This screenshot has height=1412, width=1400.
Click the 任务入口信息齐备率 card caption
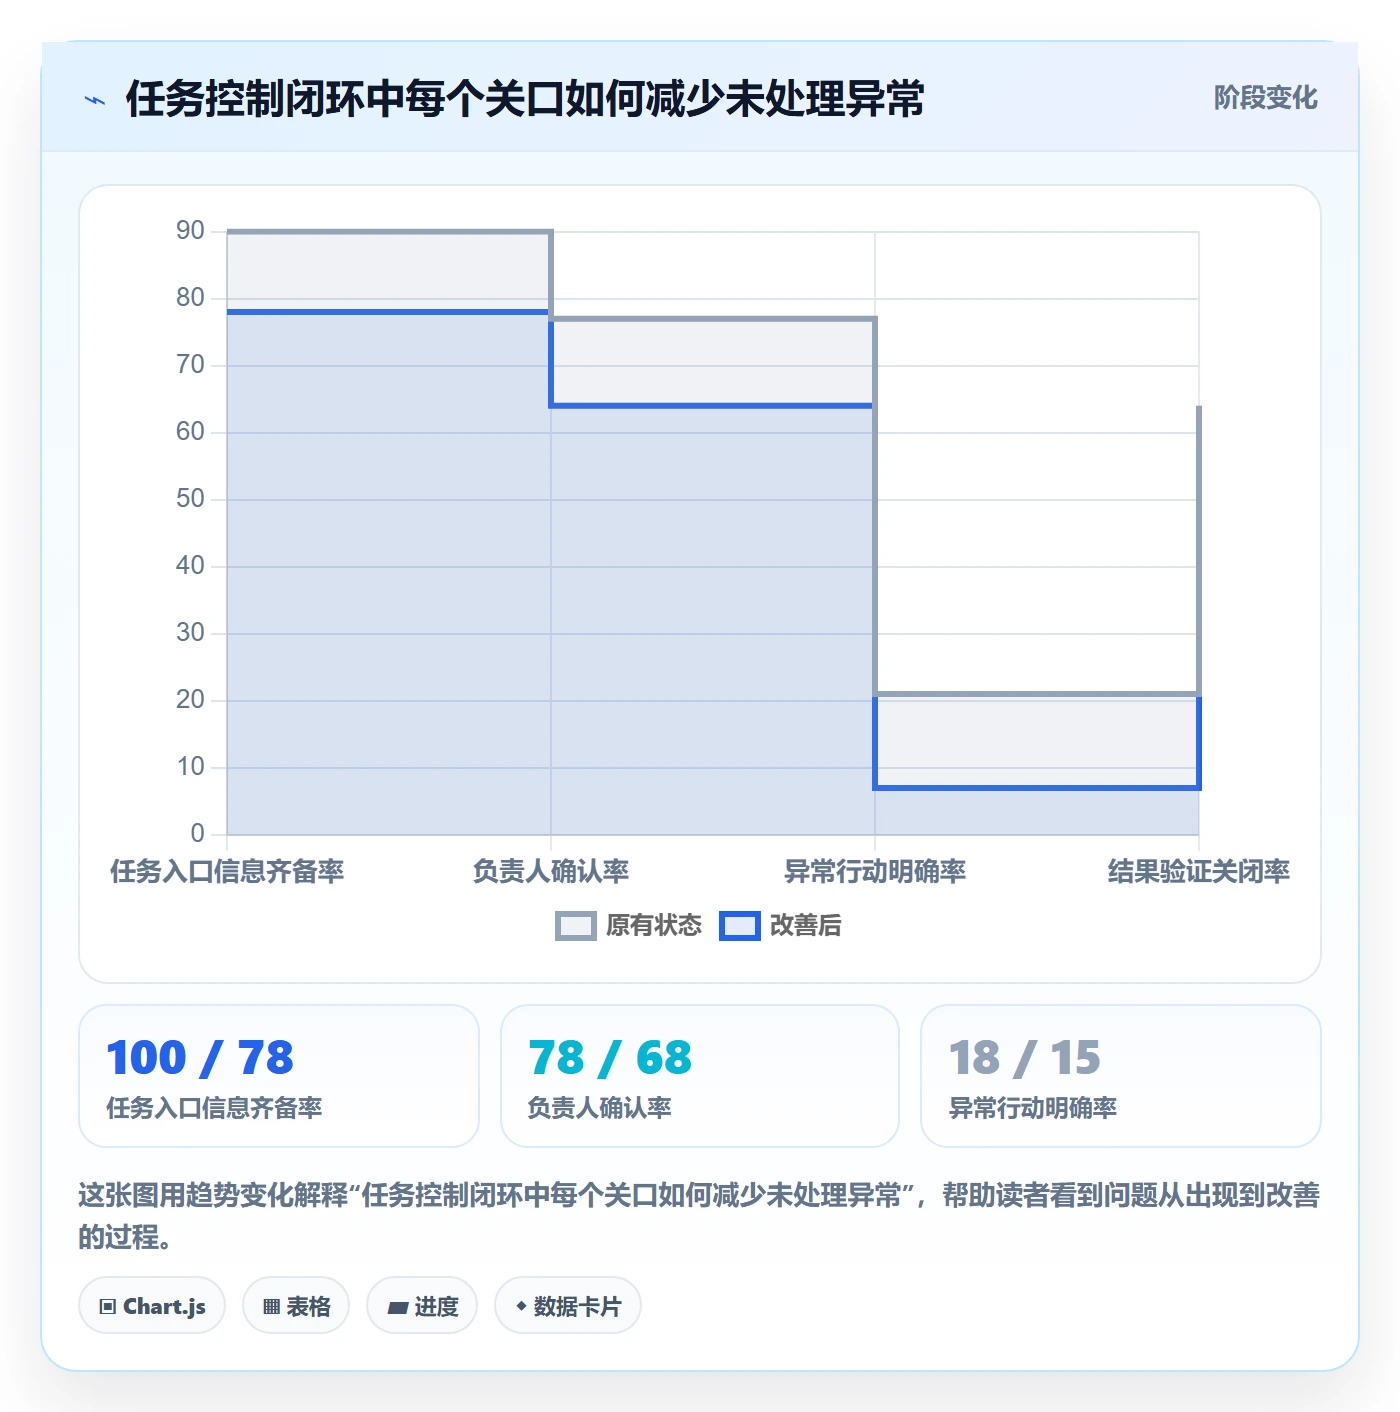[x=214, y=1108]
